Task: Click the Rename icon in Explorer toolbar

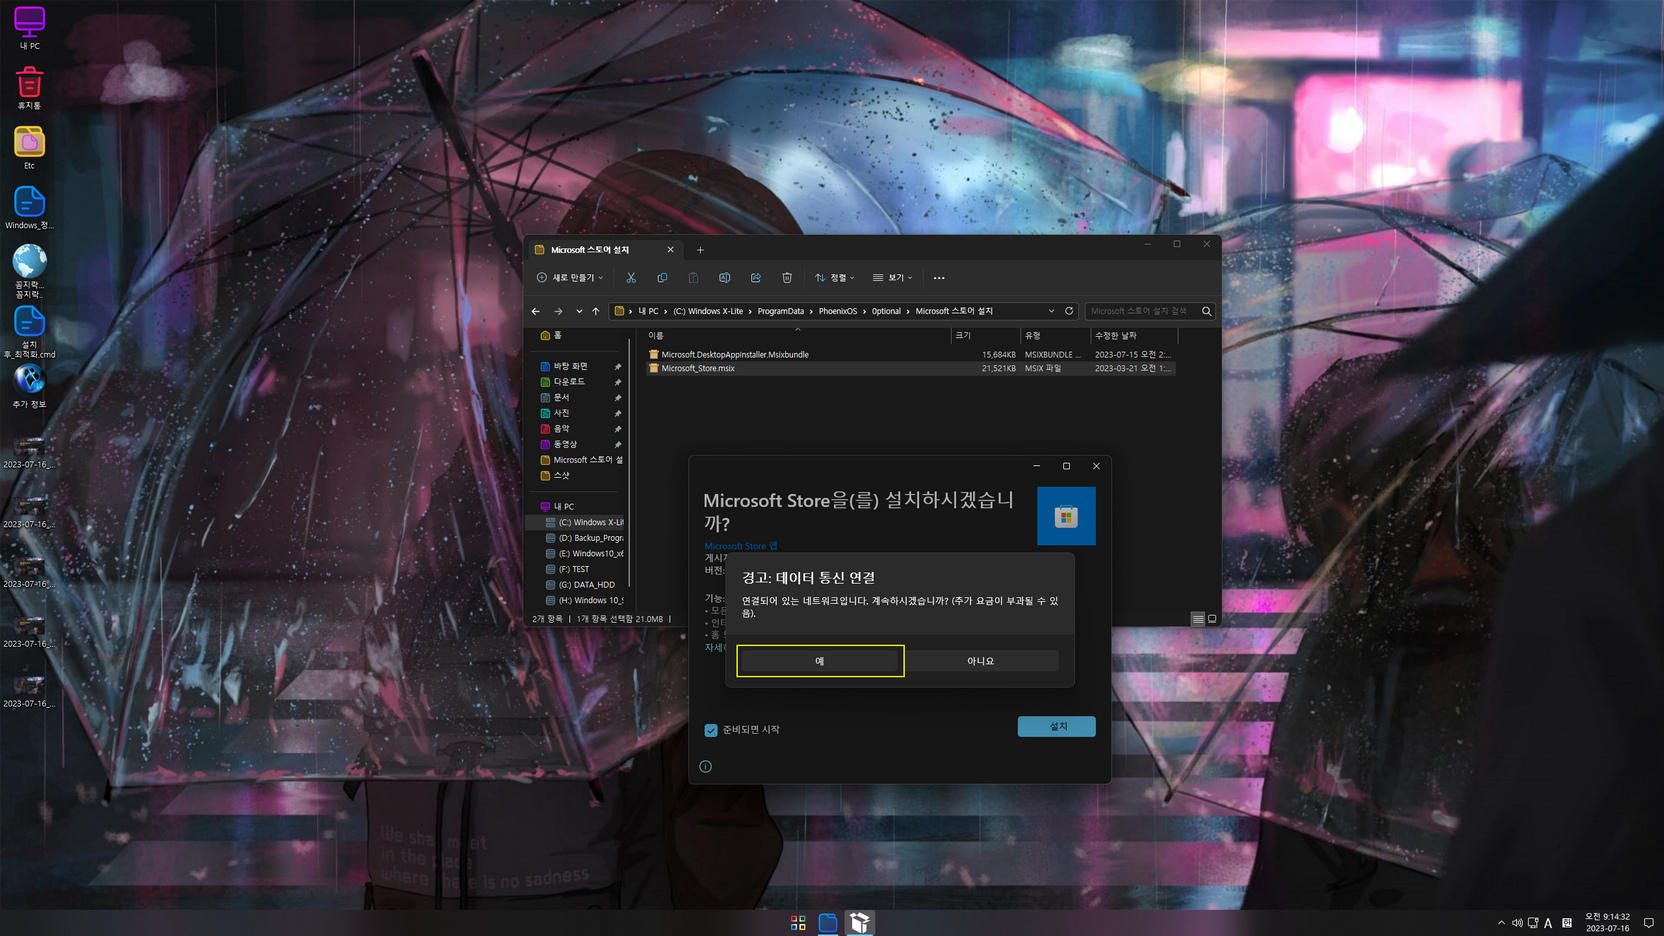Action: (724, 278)
